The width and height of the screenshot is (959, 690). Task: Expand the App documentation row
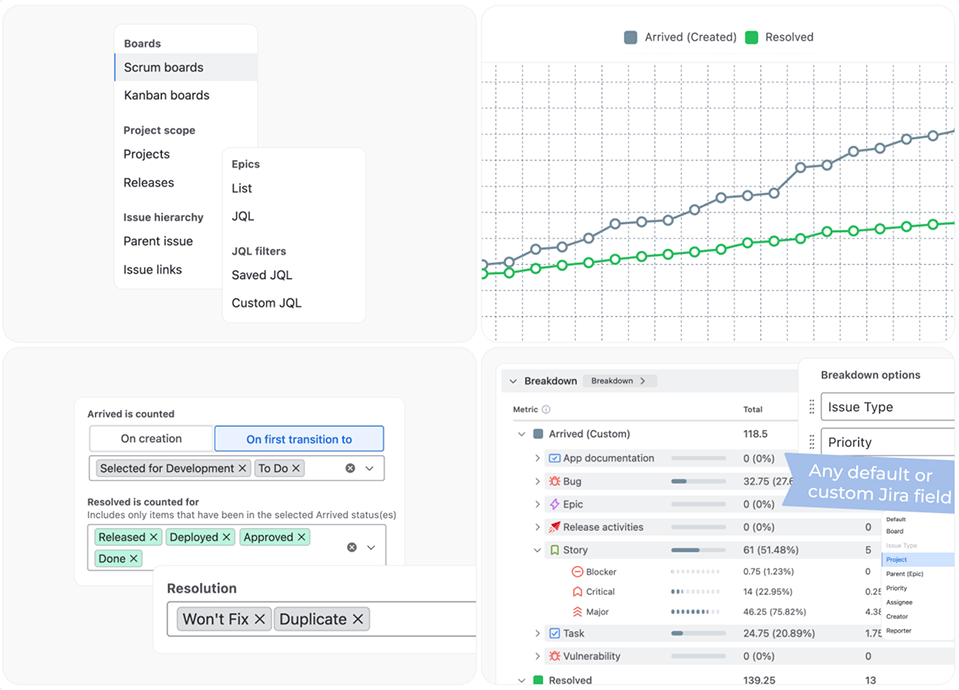point(538,458)
